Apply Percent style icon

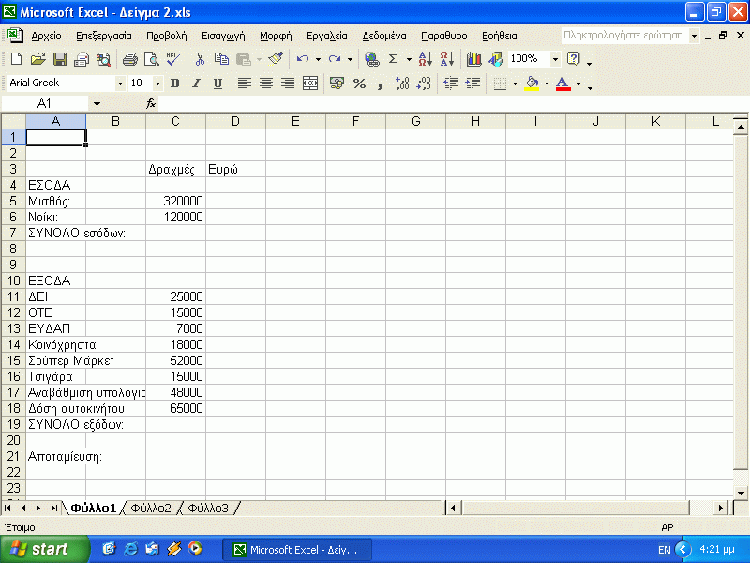[x=359, y=84]
